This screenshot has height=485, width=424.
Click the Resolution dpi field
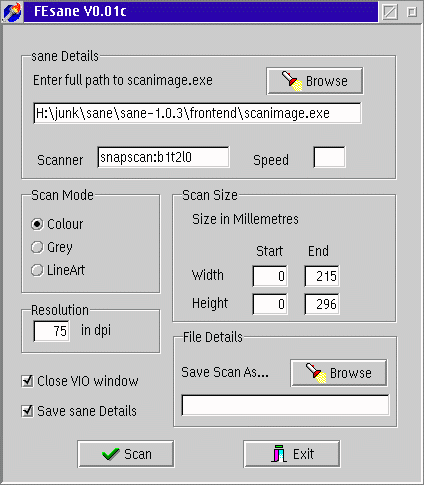coord(52,331)
